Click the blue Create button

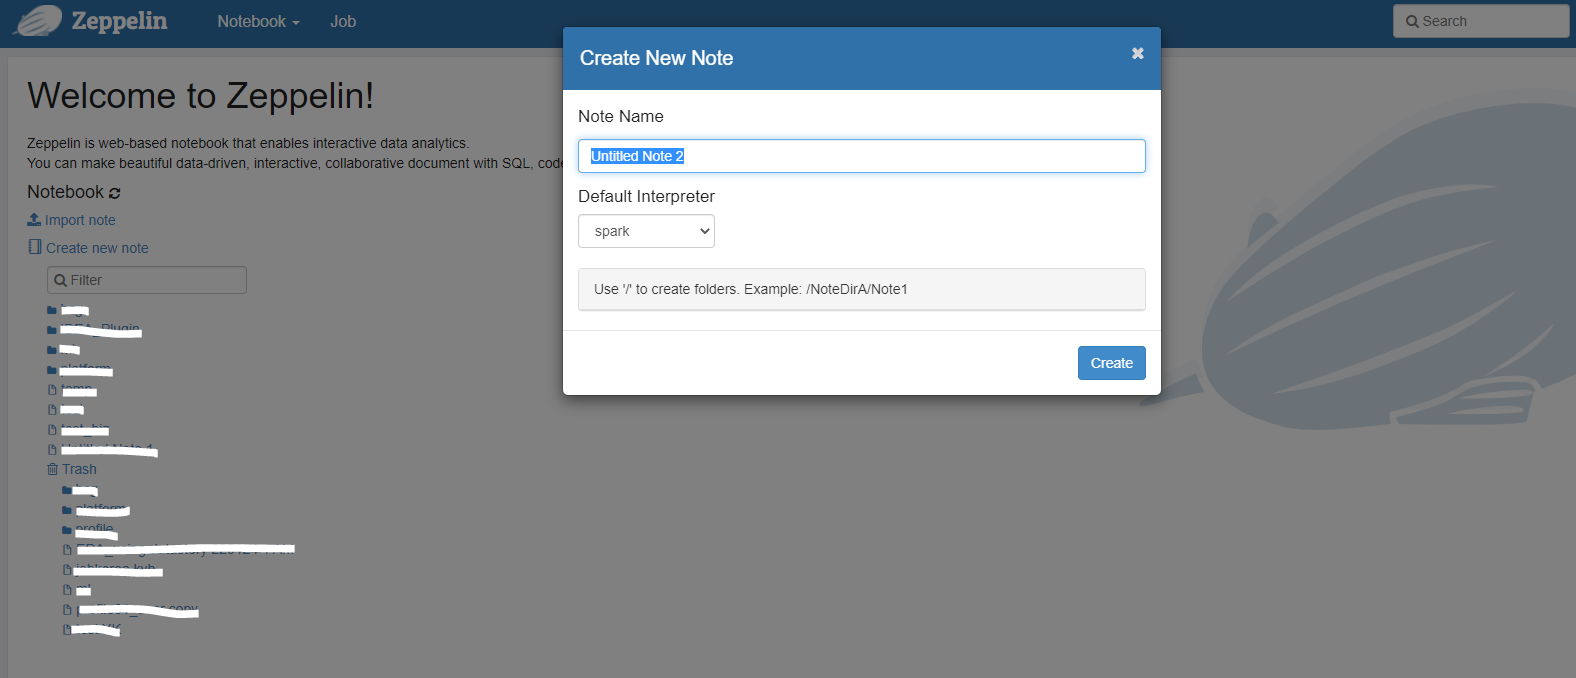click(x=1111, y=363)
